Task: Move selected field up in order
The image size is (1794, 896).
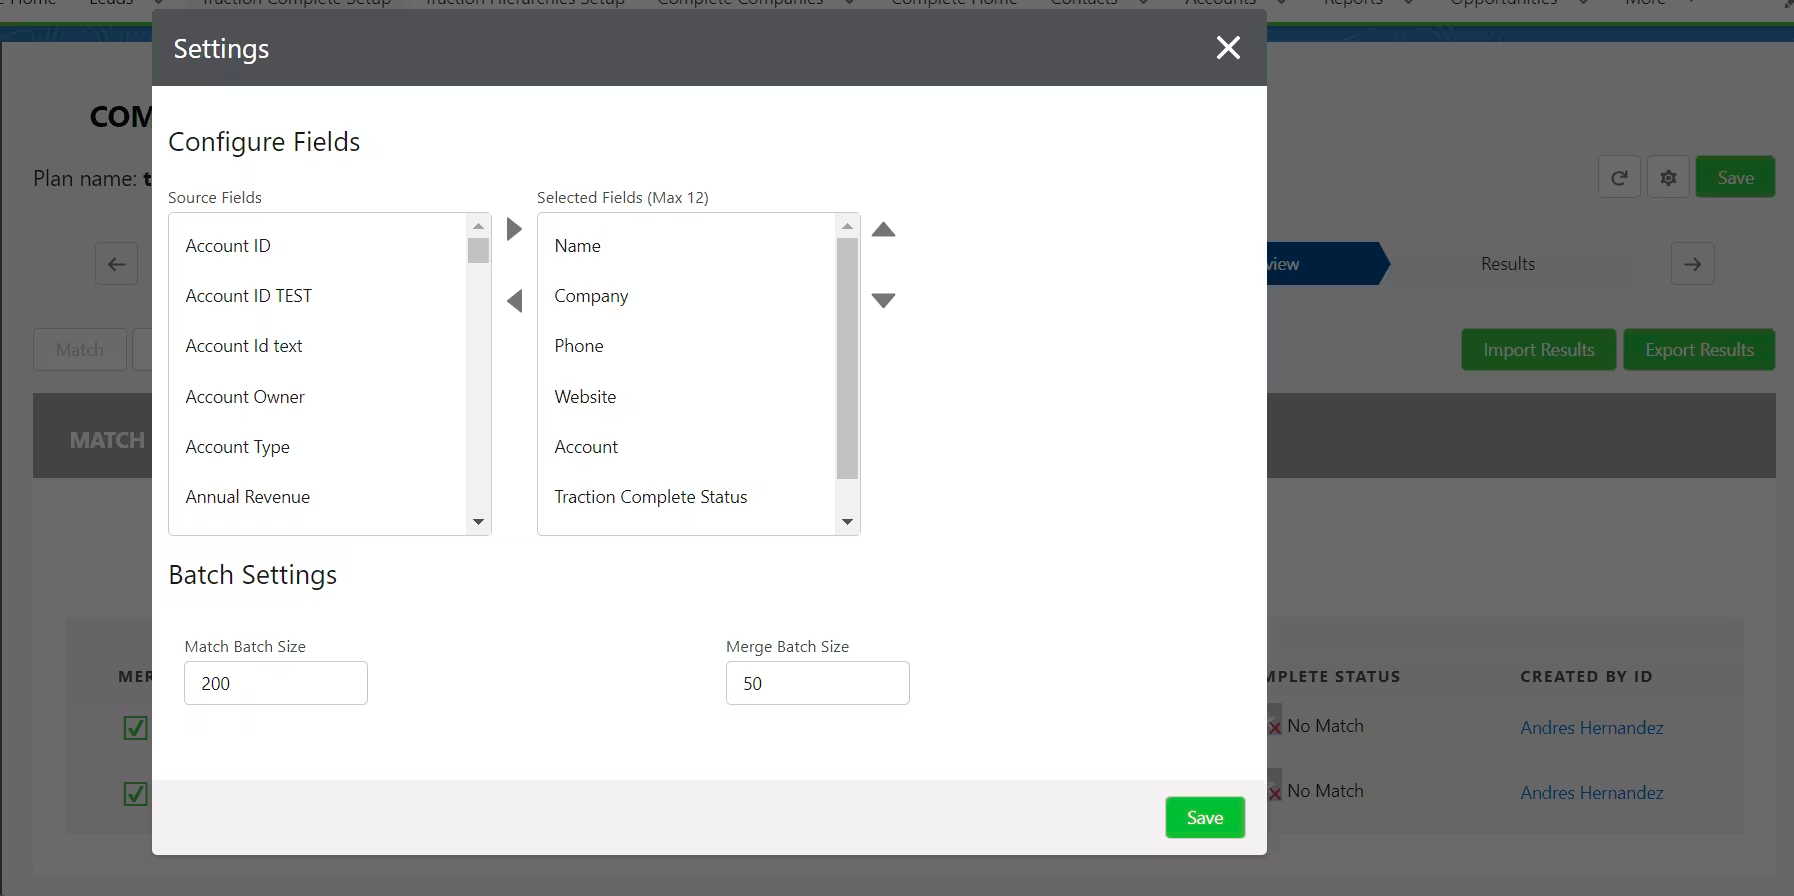Action: pyautogui.click(x=883, y=230)
